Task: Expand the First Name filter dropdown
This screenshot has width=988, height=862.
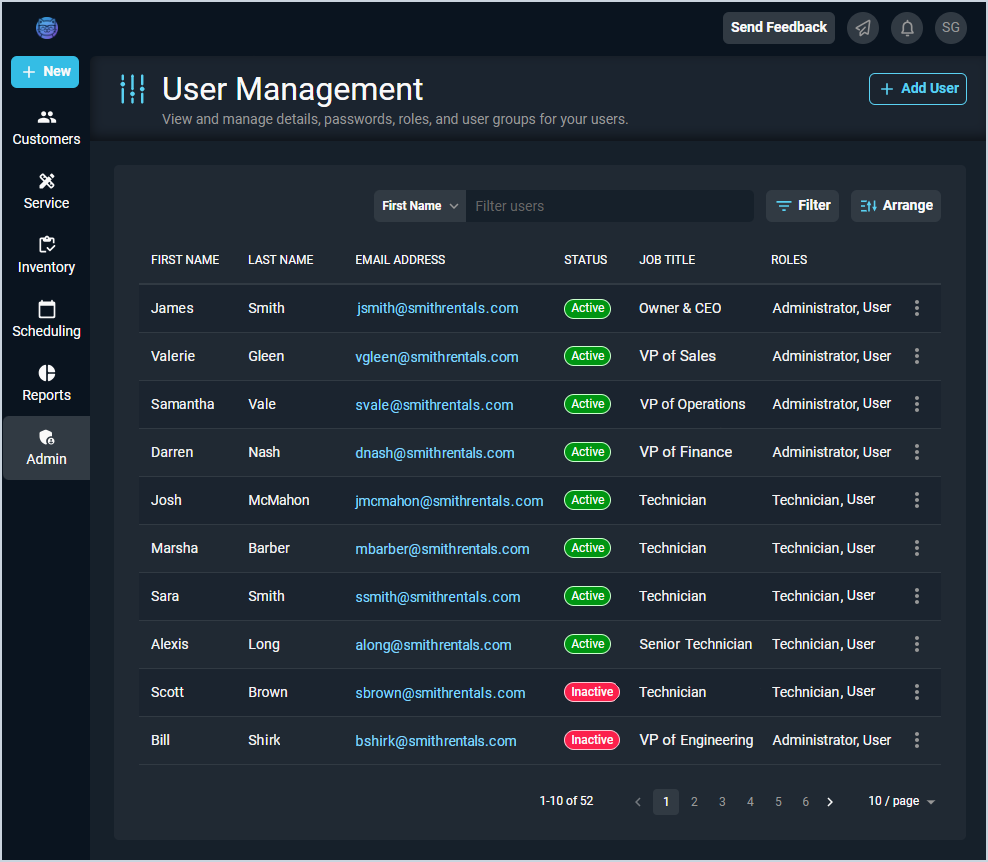Action: tap(420, 206)
